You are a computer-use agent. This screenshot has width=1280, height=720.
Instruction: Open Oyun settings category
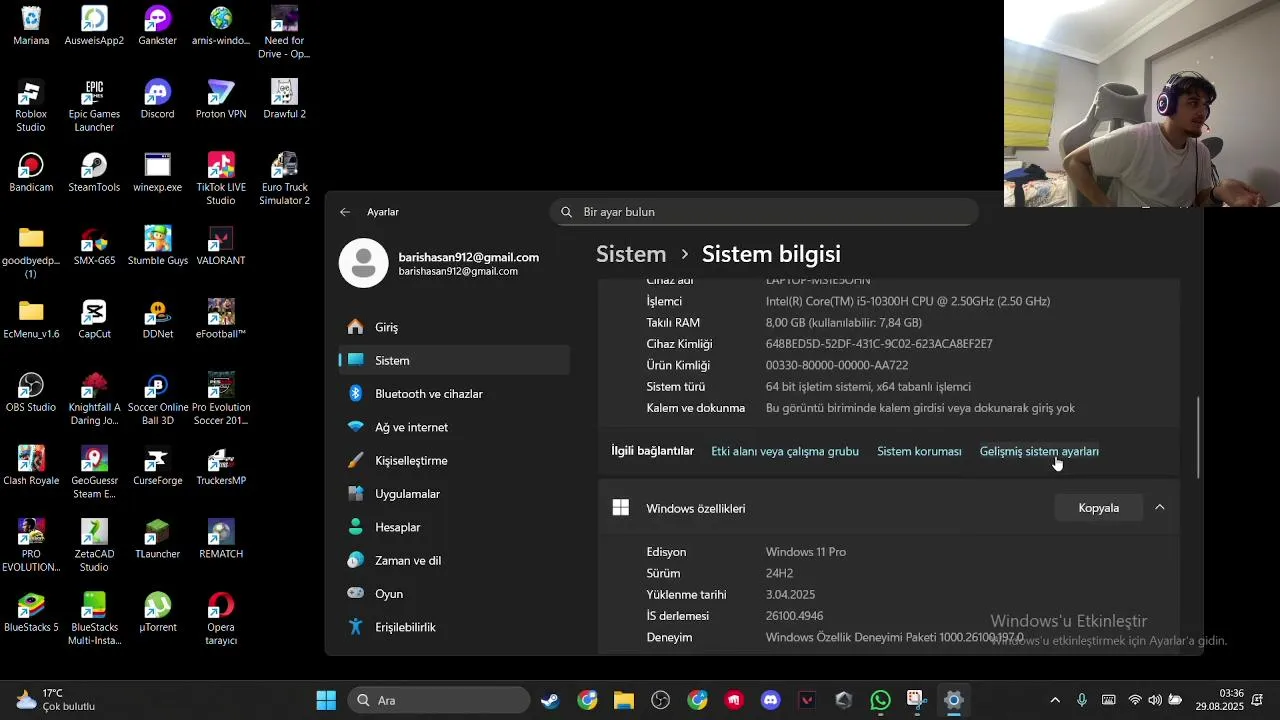pos(454,594)
